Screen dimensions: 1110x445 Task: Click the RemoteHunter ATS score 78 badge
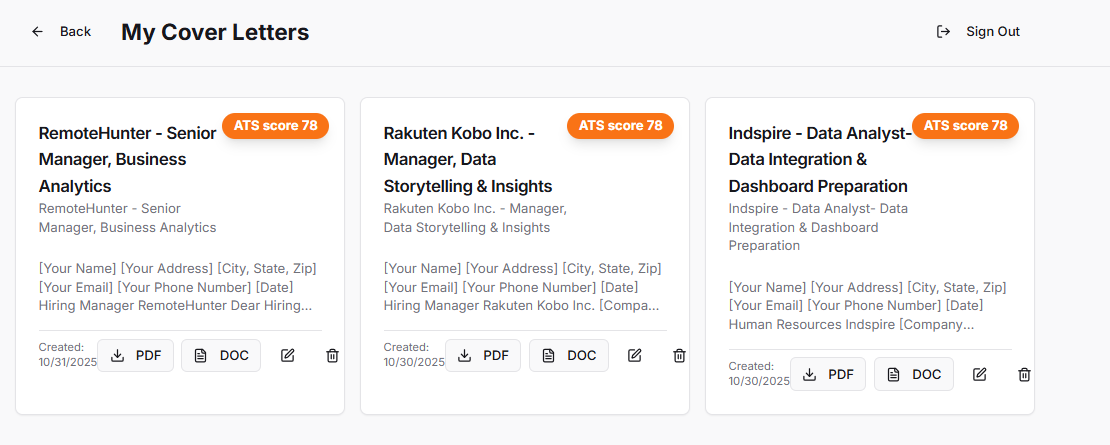pos(275,126)
